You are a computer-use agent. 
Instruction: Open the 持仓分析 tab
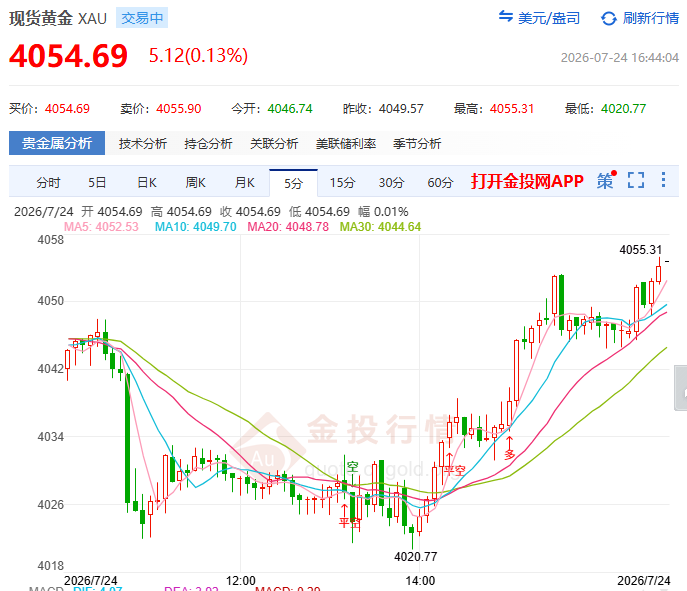coord(208,143)
